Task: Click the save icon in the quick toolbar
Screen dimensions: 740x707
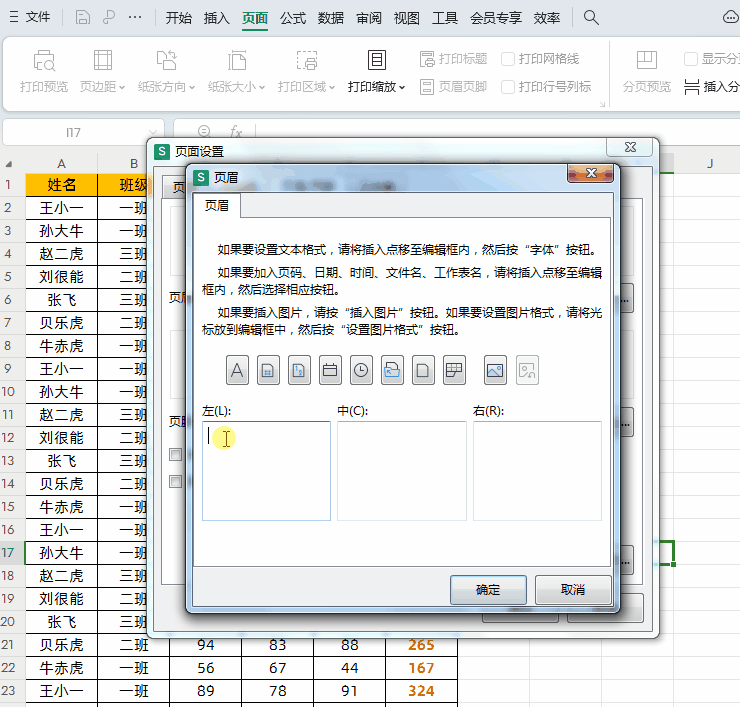Action: point(83,18)
